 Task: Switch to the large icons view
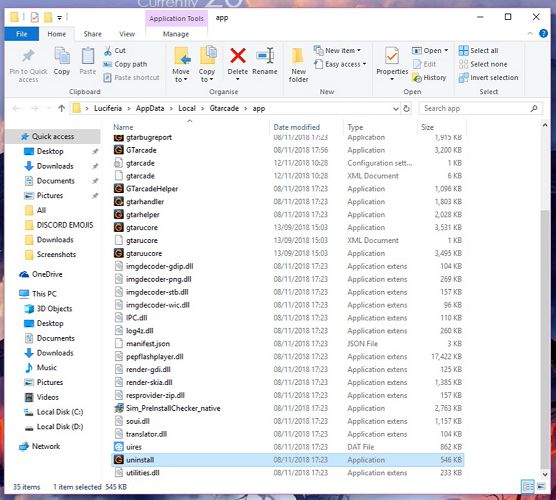click(x=541, y=487)
